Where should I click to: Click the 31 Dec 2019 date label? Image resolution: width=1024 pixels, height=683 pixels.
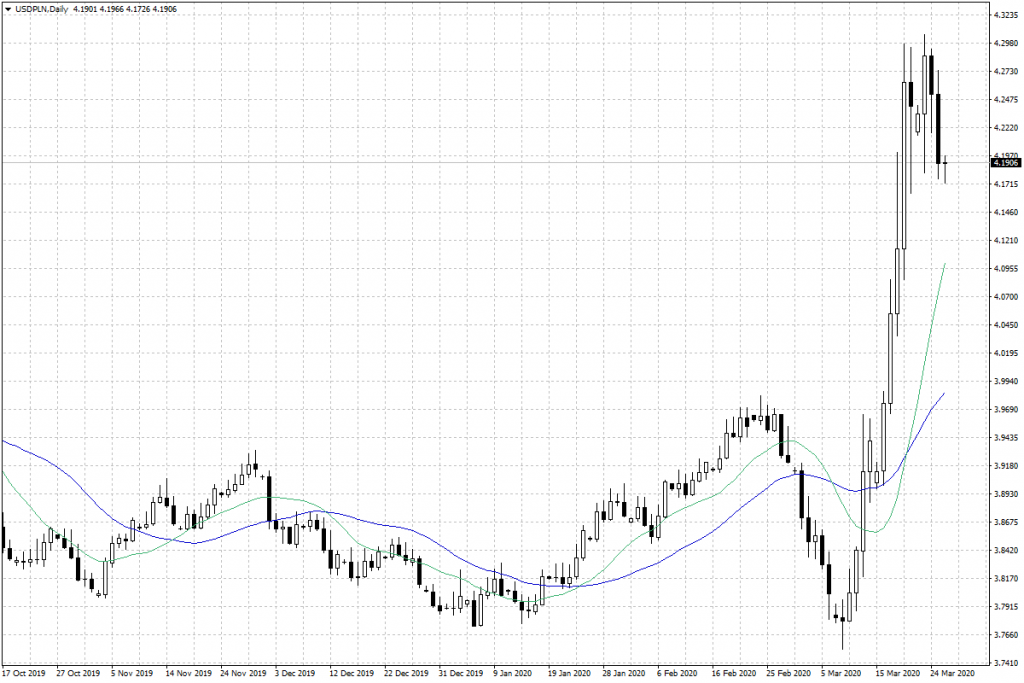coord(461,673)
